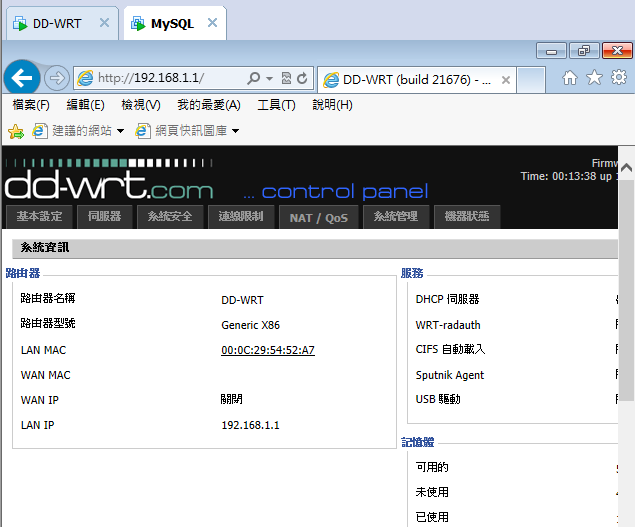Open the 我的最愛(A) menu
This screenshot has width=635, height=527.
[x=209, y=105]
